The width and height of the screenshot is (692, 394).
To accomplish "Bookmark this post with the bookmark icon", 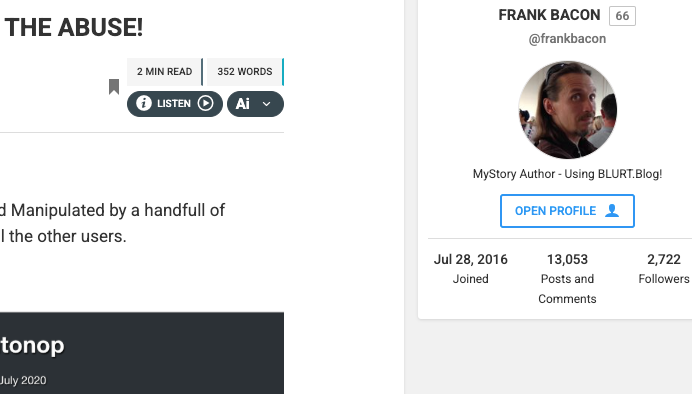I will tap(114, 87).
